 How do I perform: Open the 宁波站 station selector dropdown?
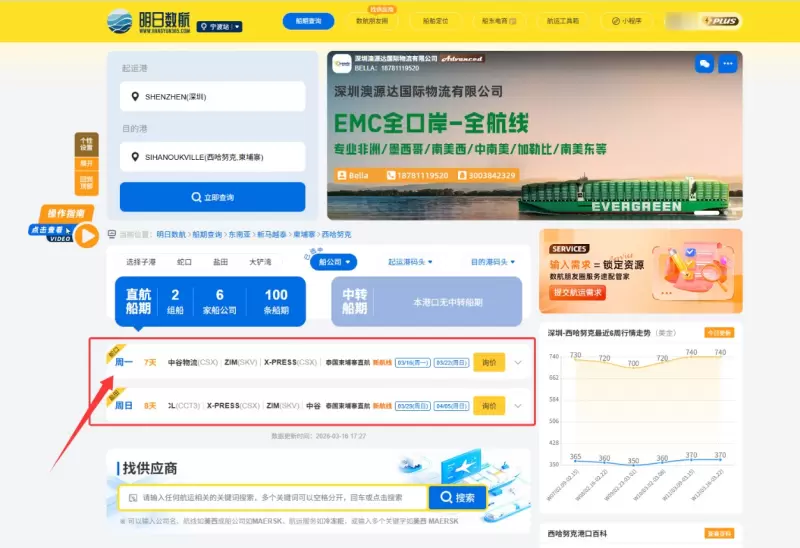pyautogui.click(x=219, y=27)
